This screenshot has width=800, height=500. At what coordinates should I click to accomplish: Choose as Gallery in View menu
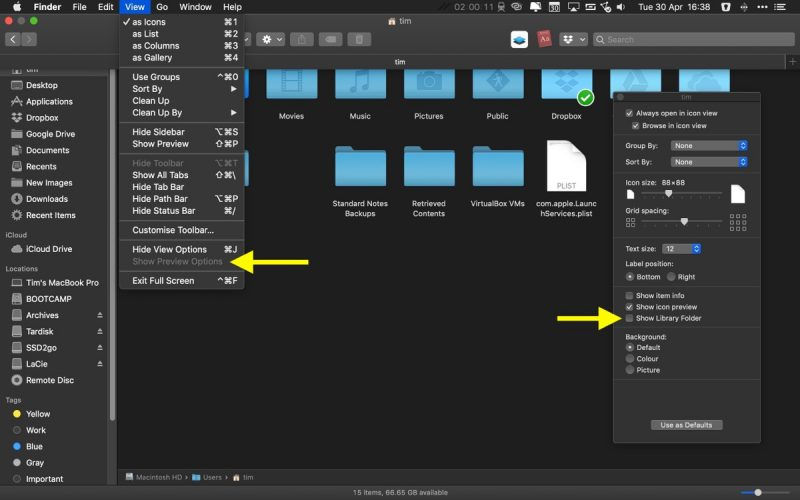tap(182, 58)
